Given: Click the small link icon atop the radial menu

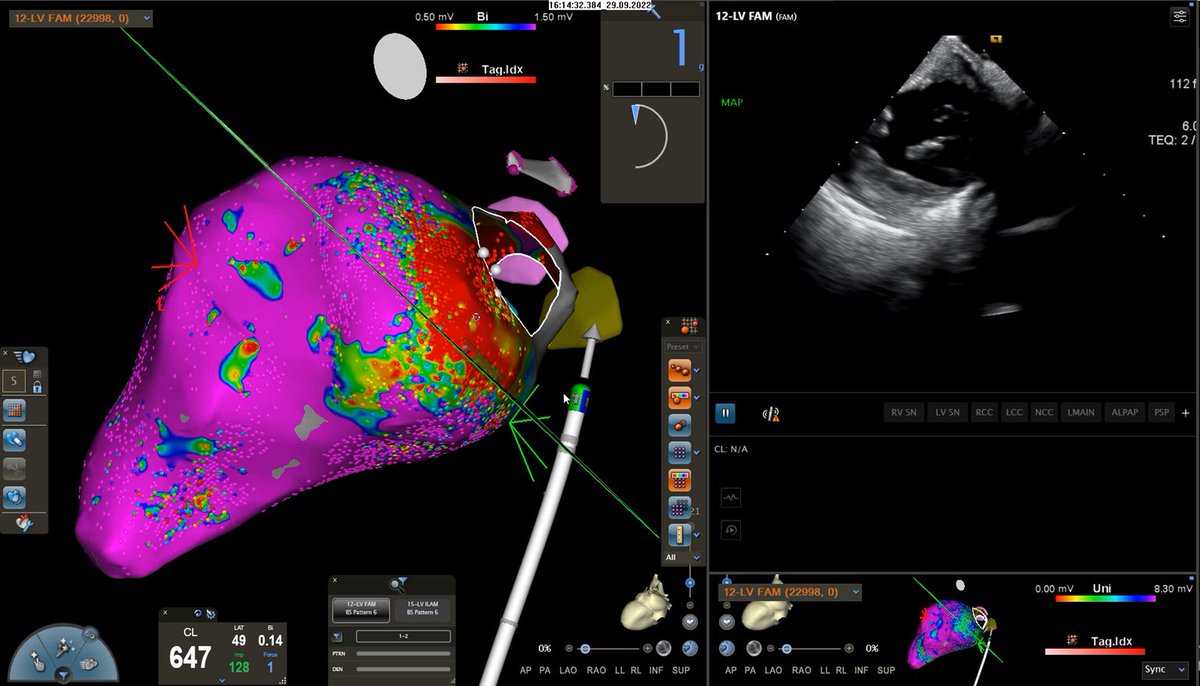Looking at the screenshot, I should pos(91,634).
